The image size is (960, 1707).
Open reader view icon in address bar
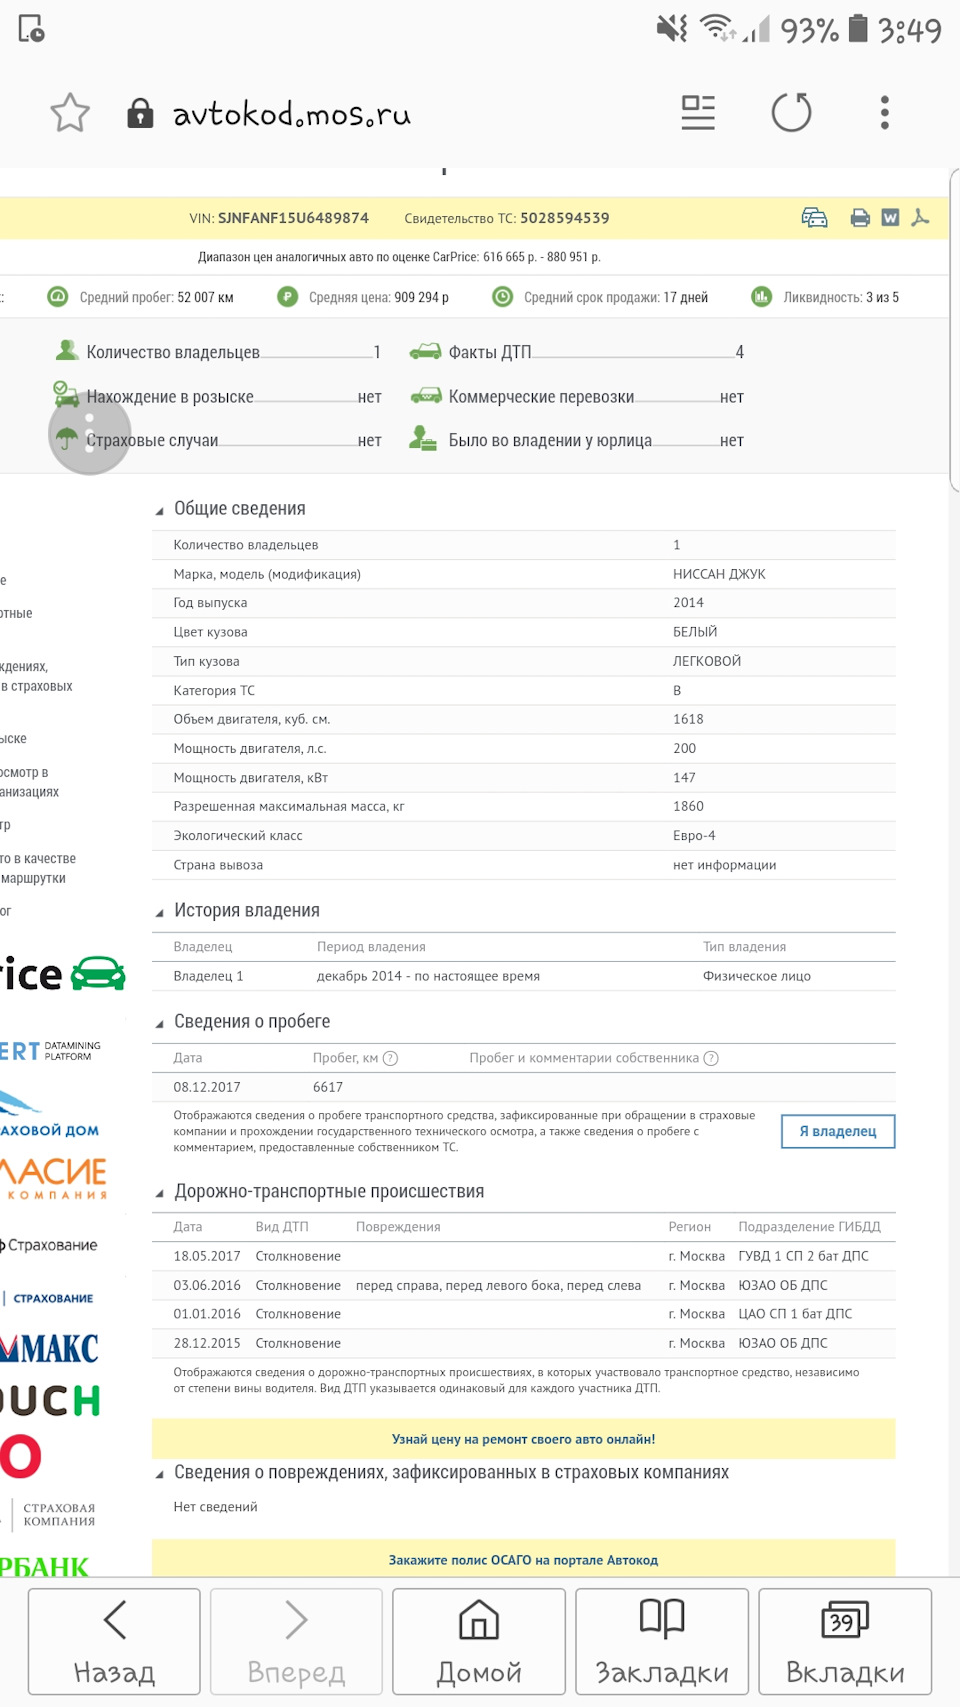[x=698, y=112]
